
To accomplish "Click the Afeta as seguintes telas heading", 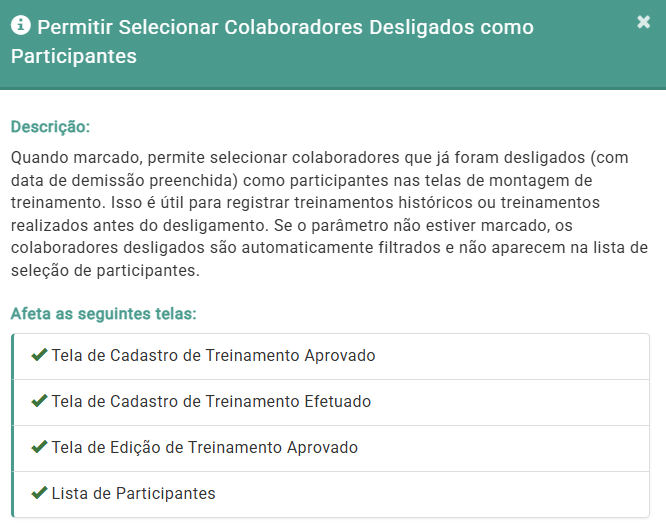I will click(x=103, y=314).
